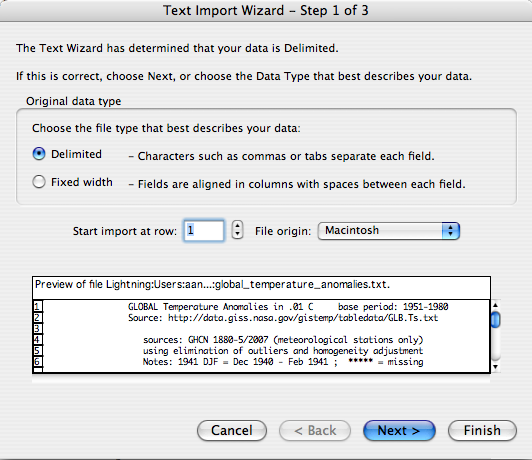Open the File origin Macintosh dropdown
This screenshot has width=532, height=460.
pos(389,231)
